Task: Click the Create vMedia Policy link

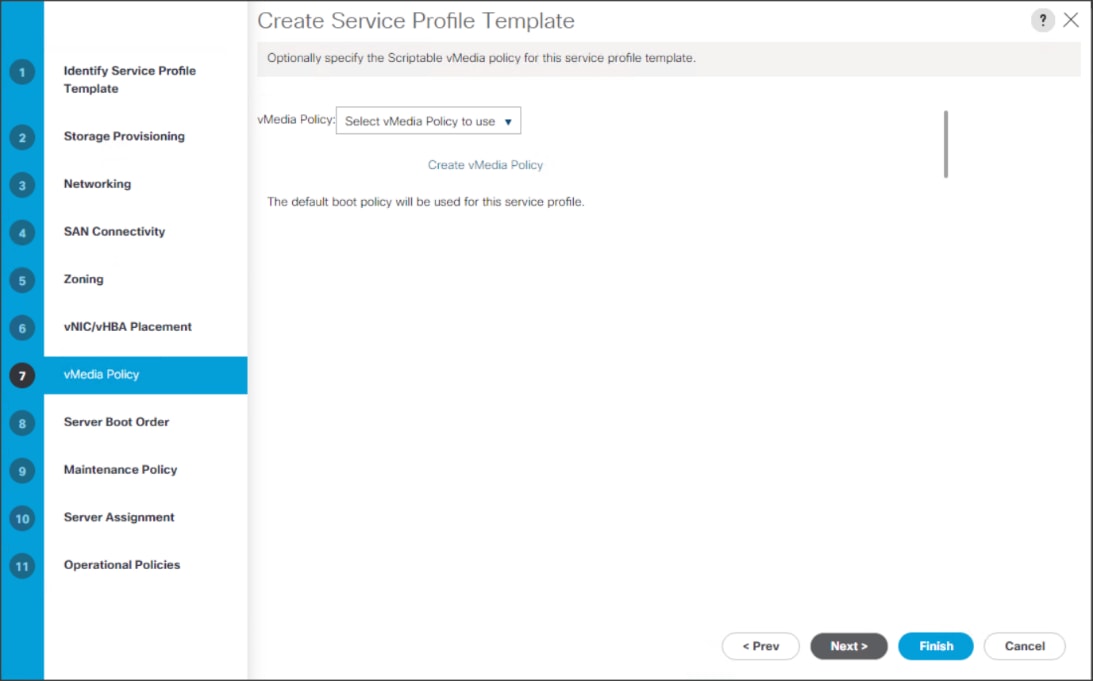Action: [485, 164]
